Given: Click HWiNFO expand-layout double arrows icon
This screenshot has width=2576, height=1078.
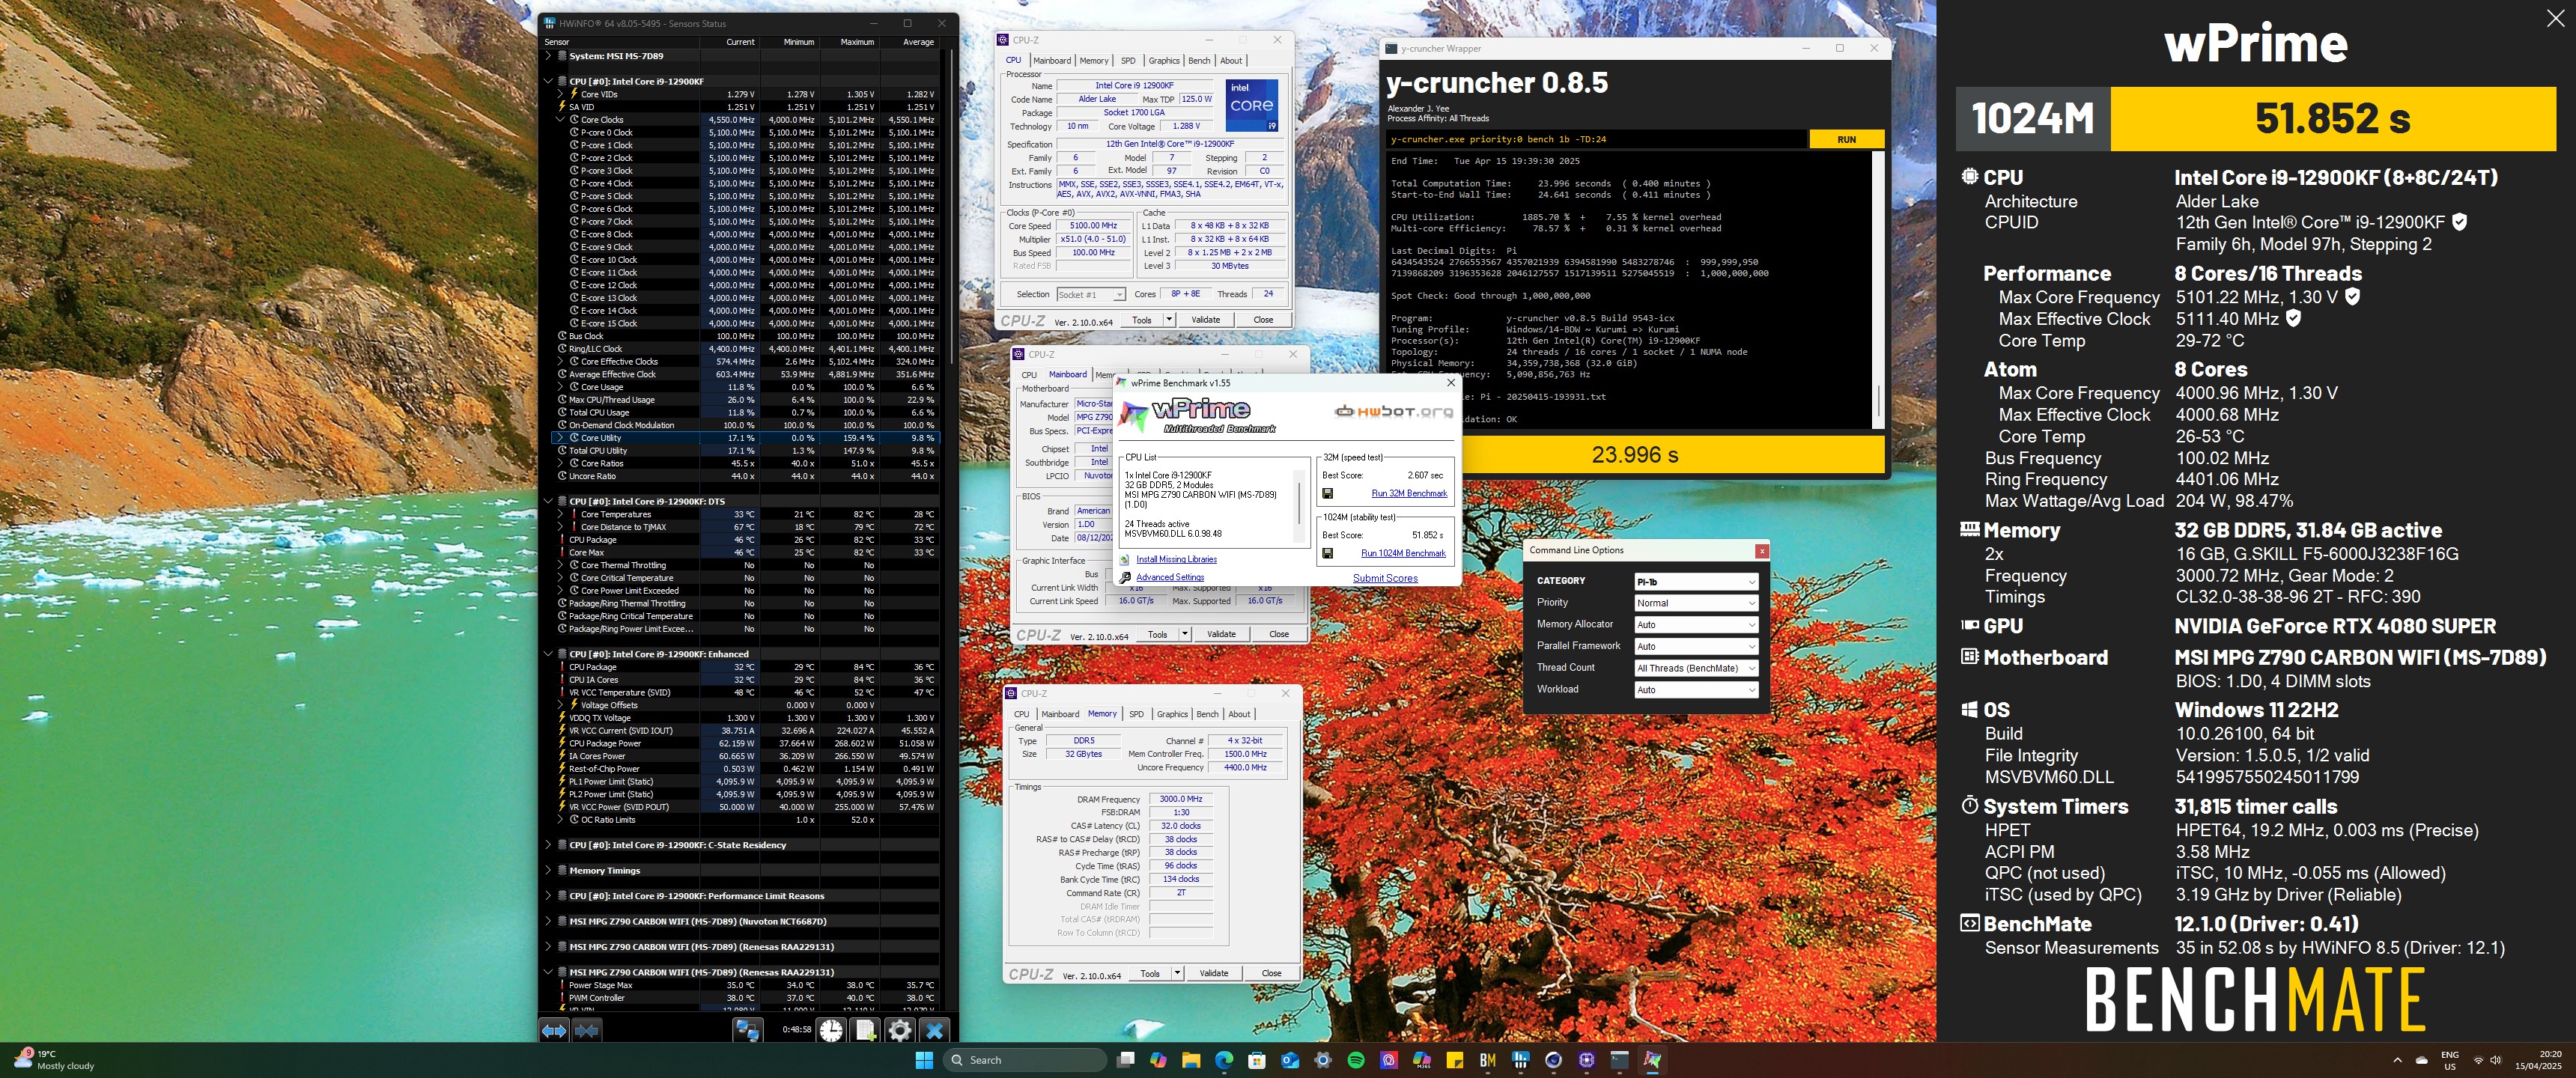Looking at the screenshot, I should point(554,1030).
